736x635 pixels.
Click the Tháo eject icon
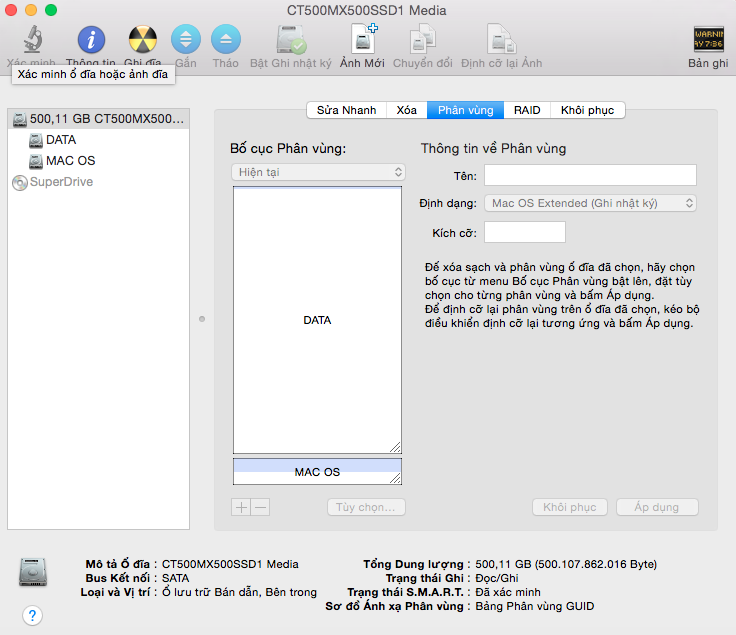(226, 39)
